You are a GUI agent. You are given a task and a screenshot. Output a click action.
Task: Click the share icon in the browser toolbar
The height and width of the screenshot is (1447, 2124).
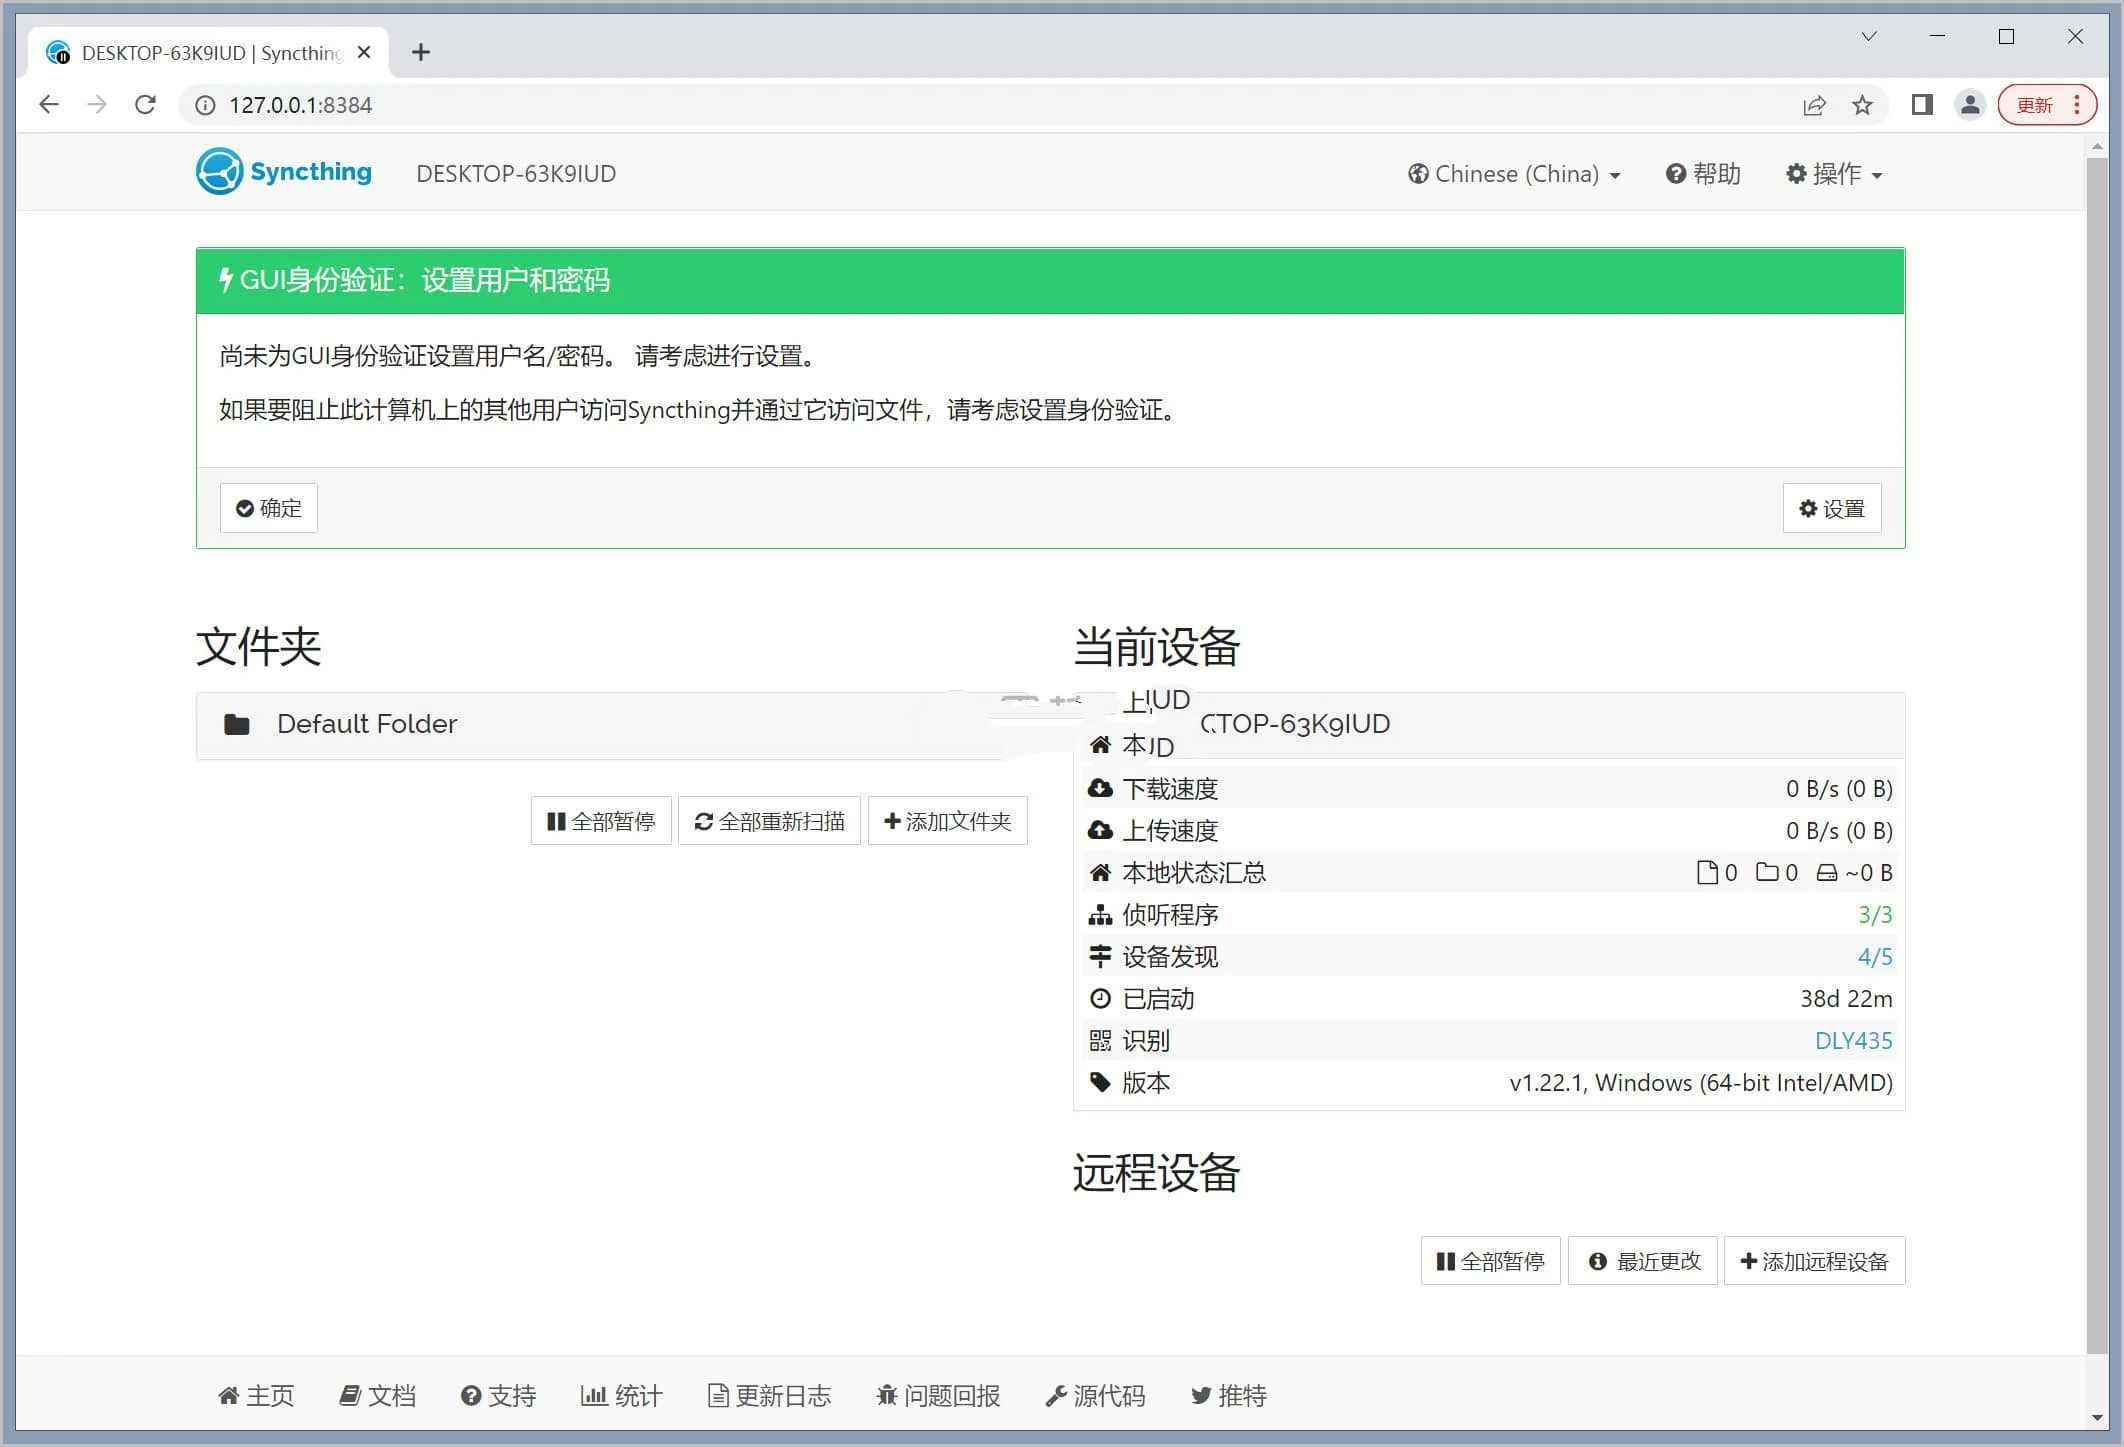[1814, 105]
